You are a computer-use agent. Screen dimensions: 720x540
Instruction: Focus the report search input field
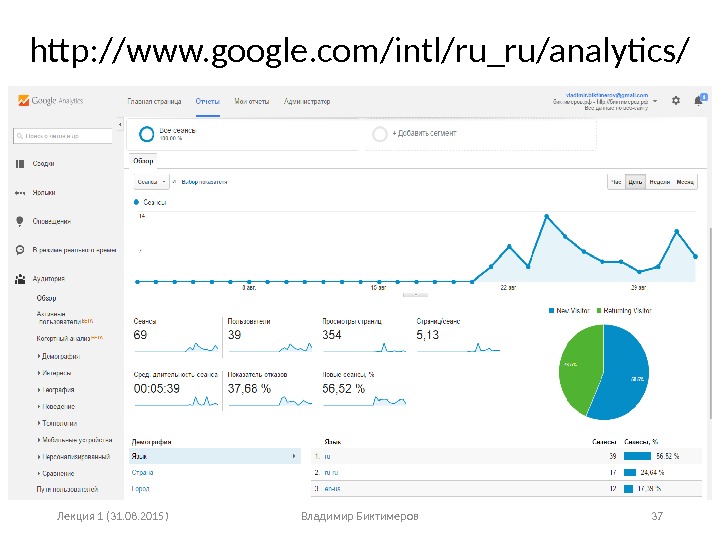point(63,136)
